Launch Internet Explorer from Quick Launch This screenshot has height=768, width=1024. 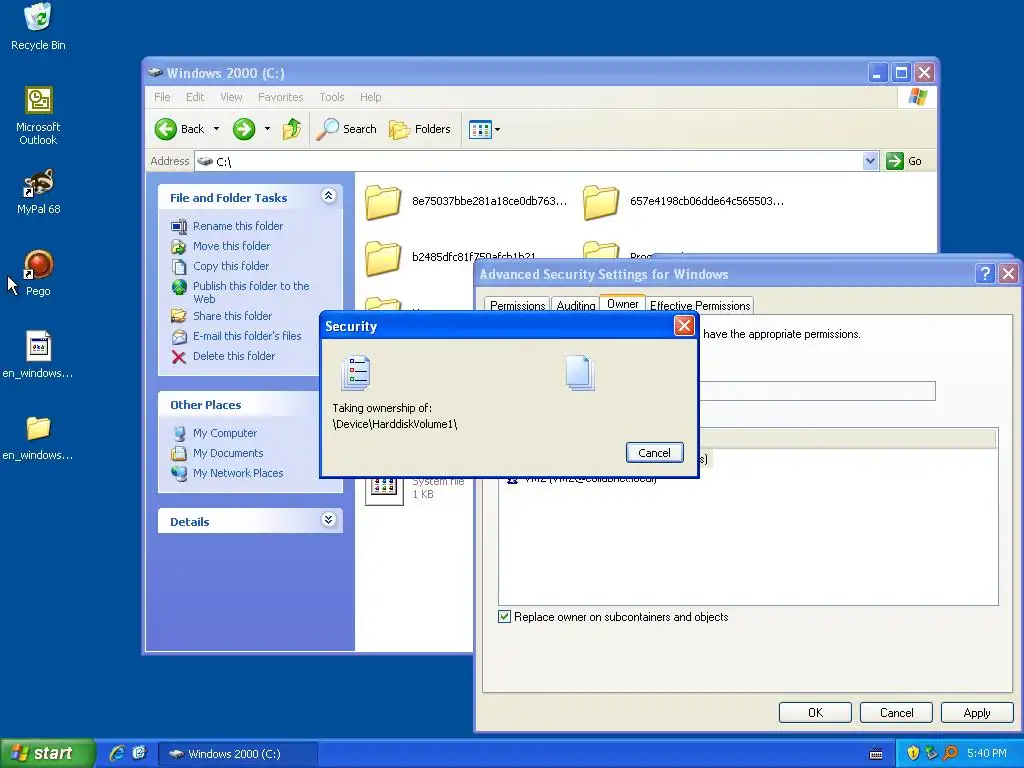[117, 753]
